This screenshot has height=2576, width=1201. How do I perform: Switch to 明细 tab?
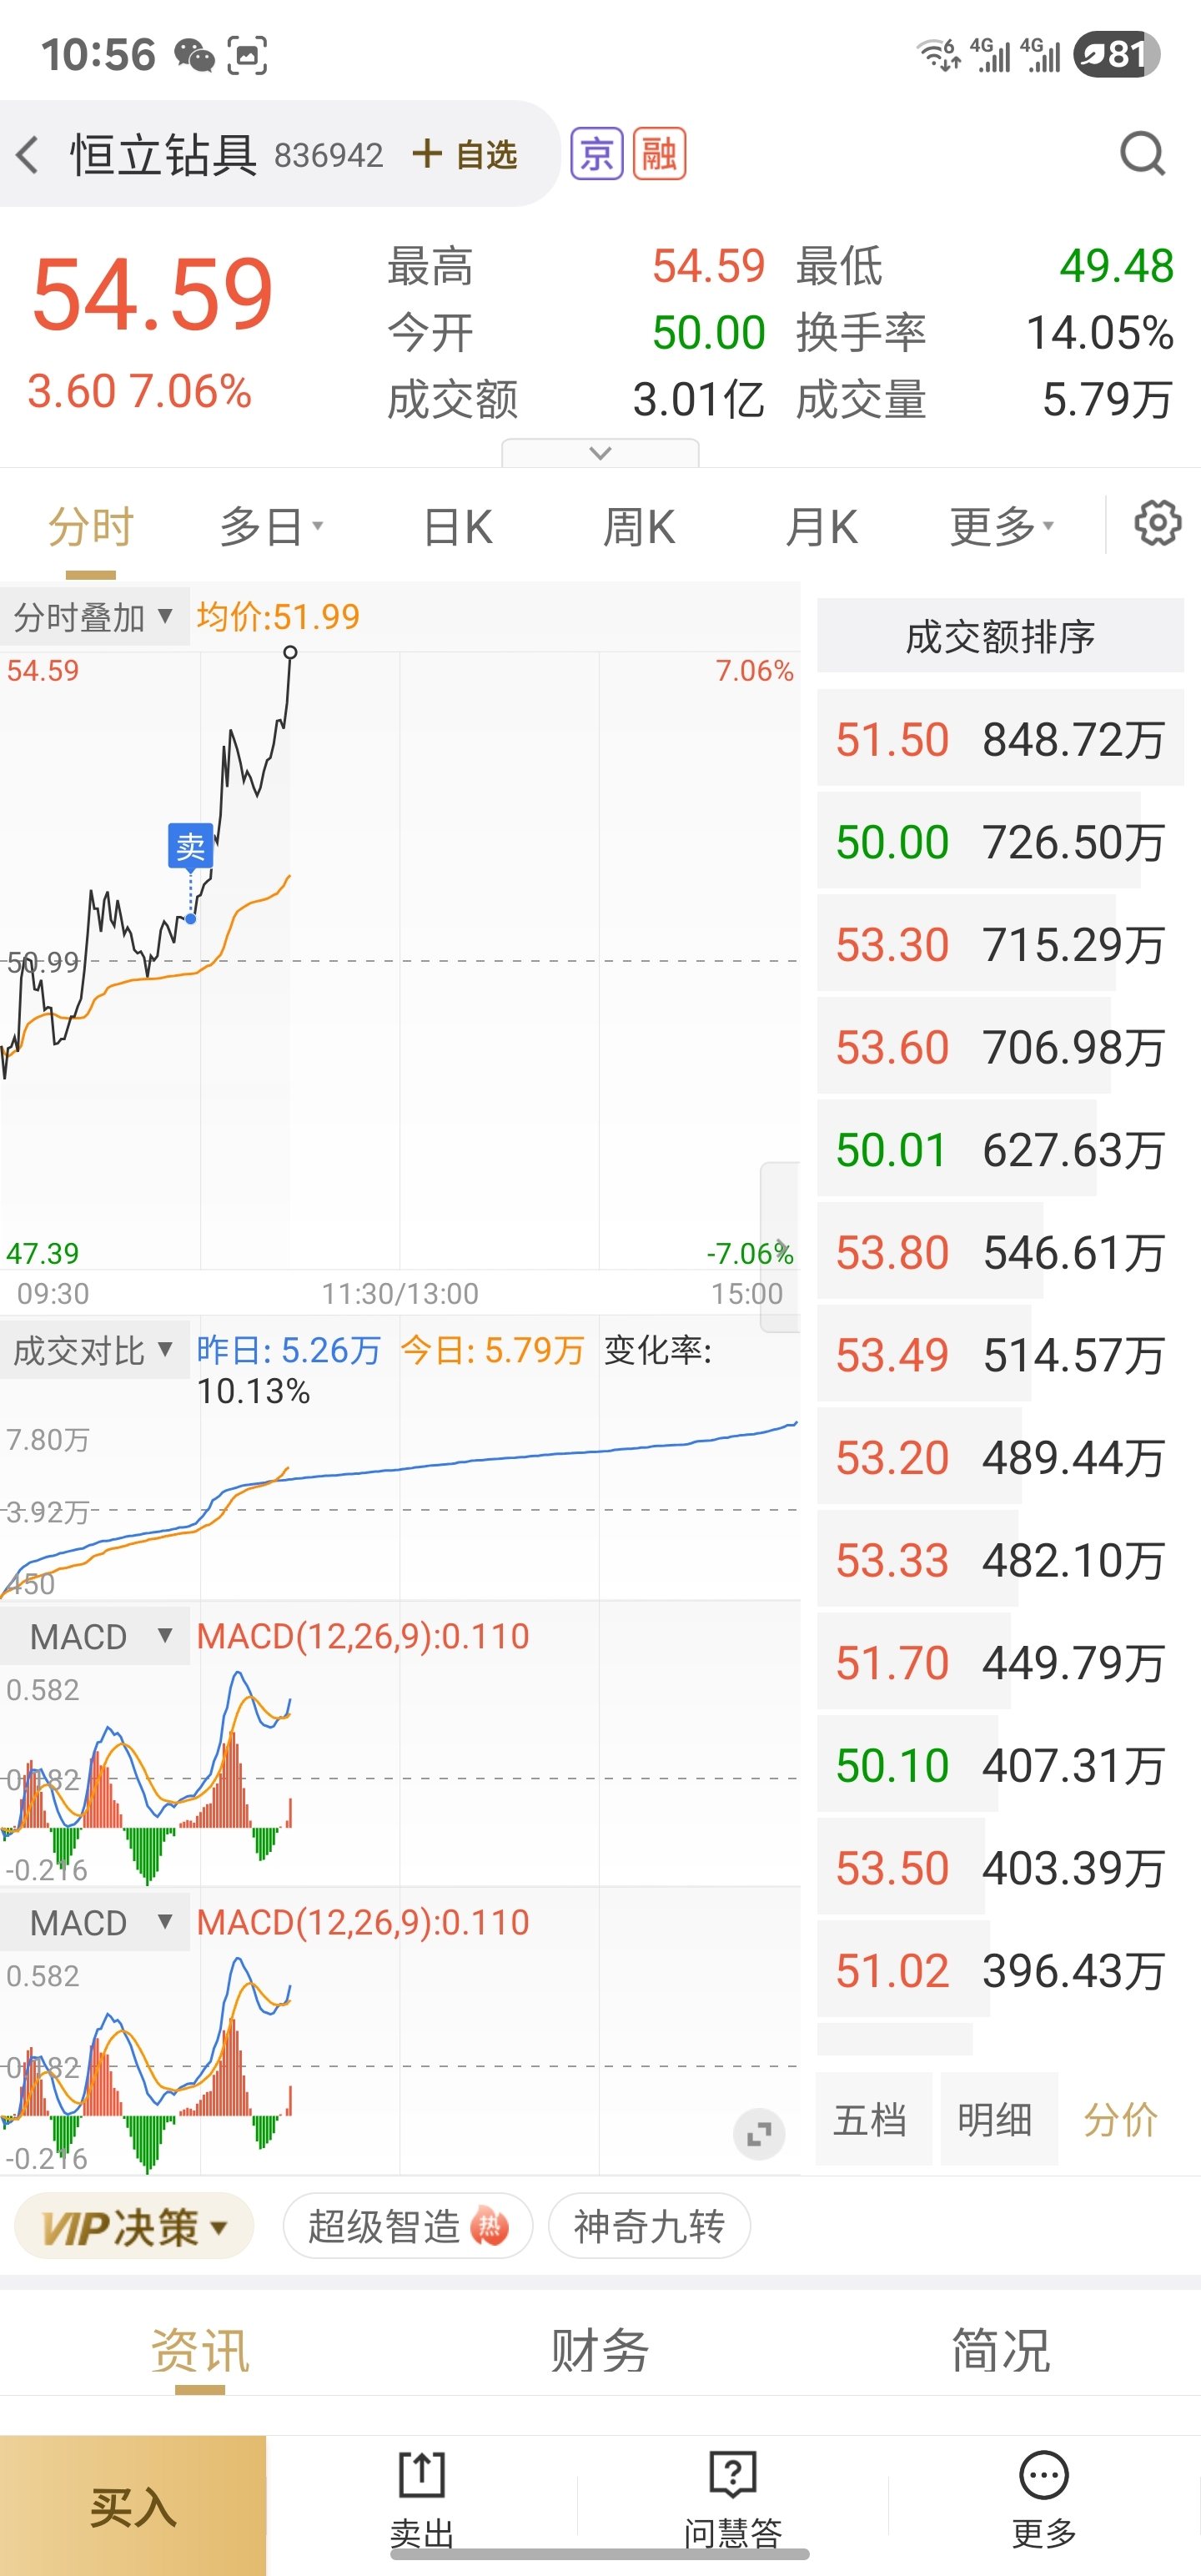click(x=998, y=2119)
